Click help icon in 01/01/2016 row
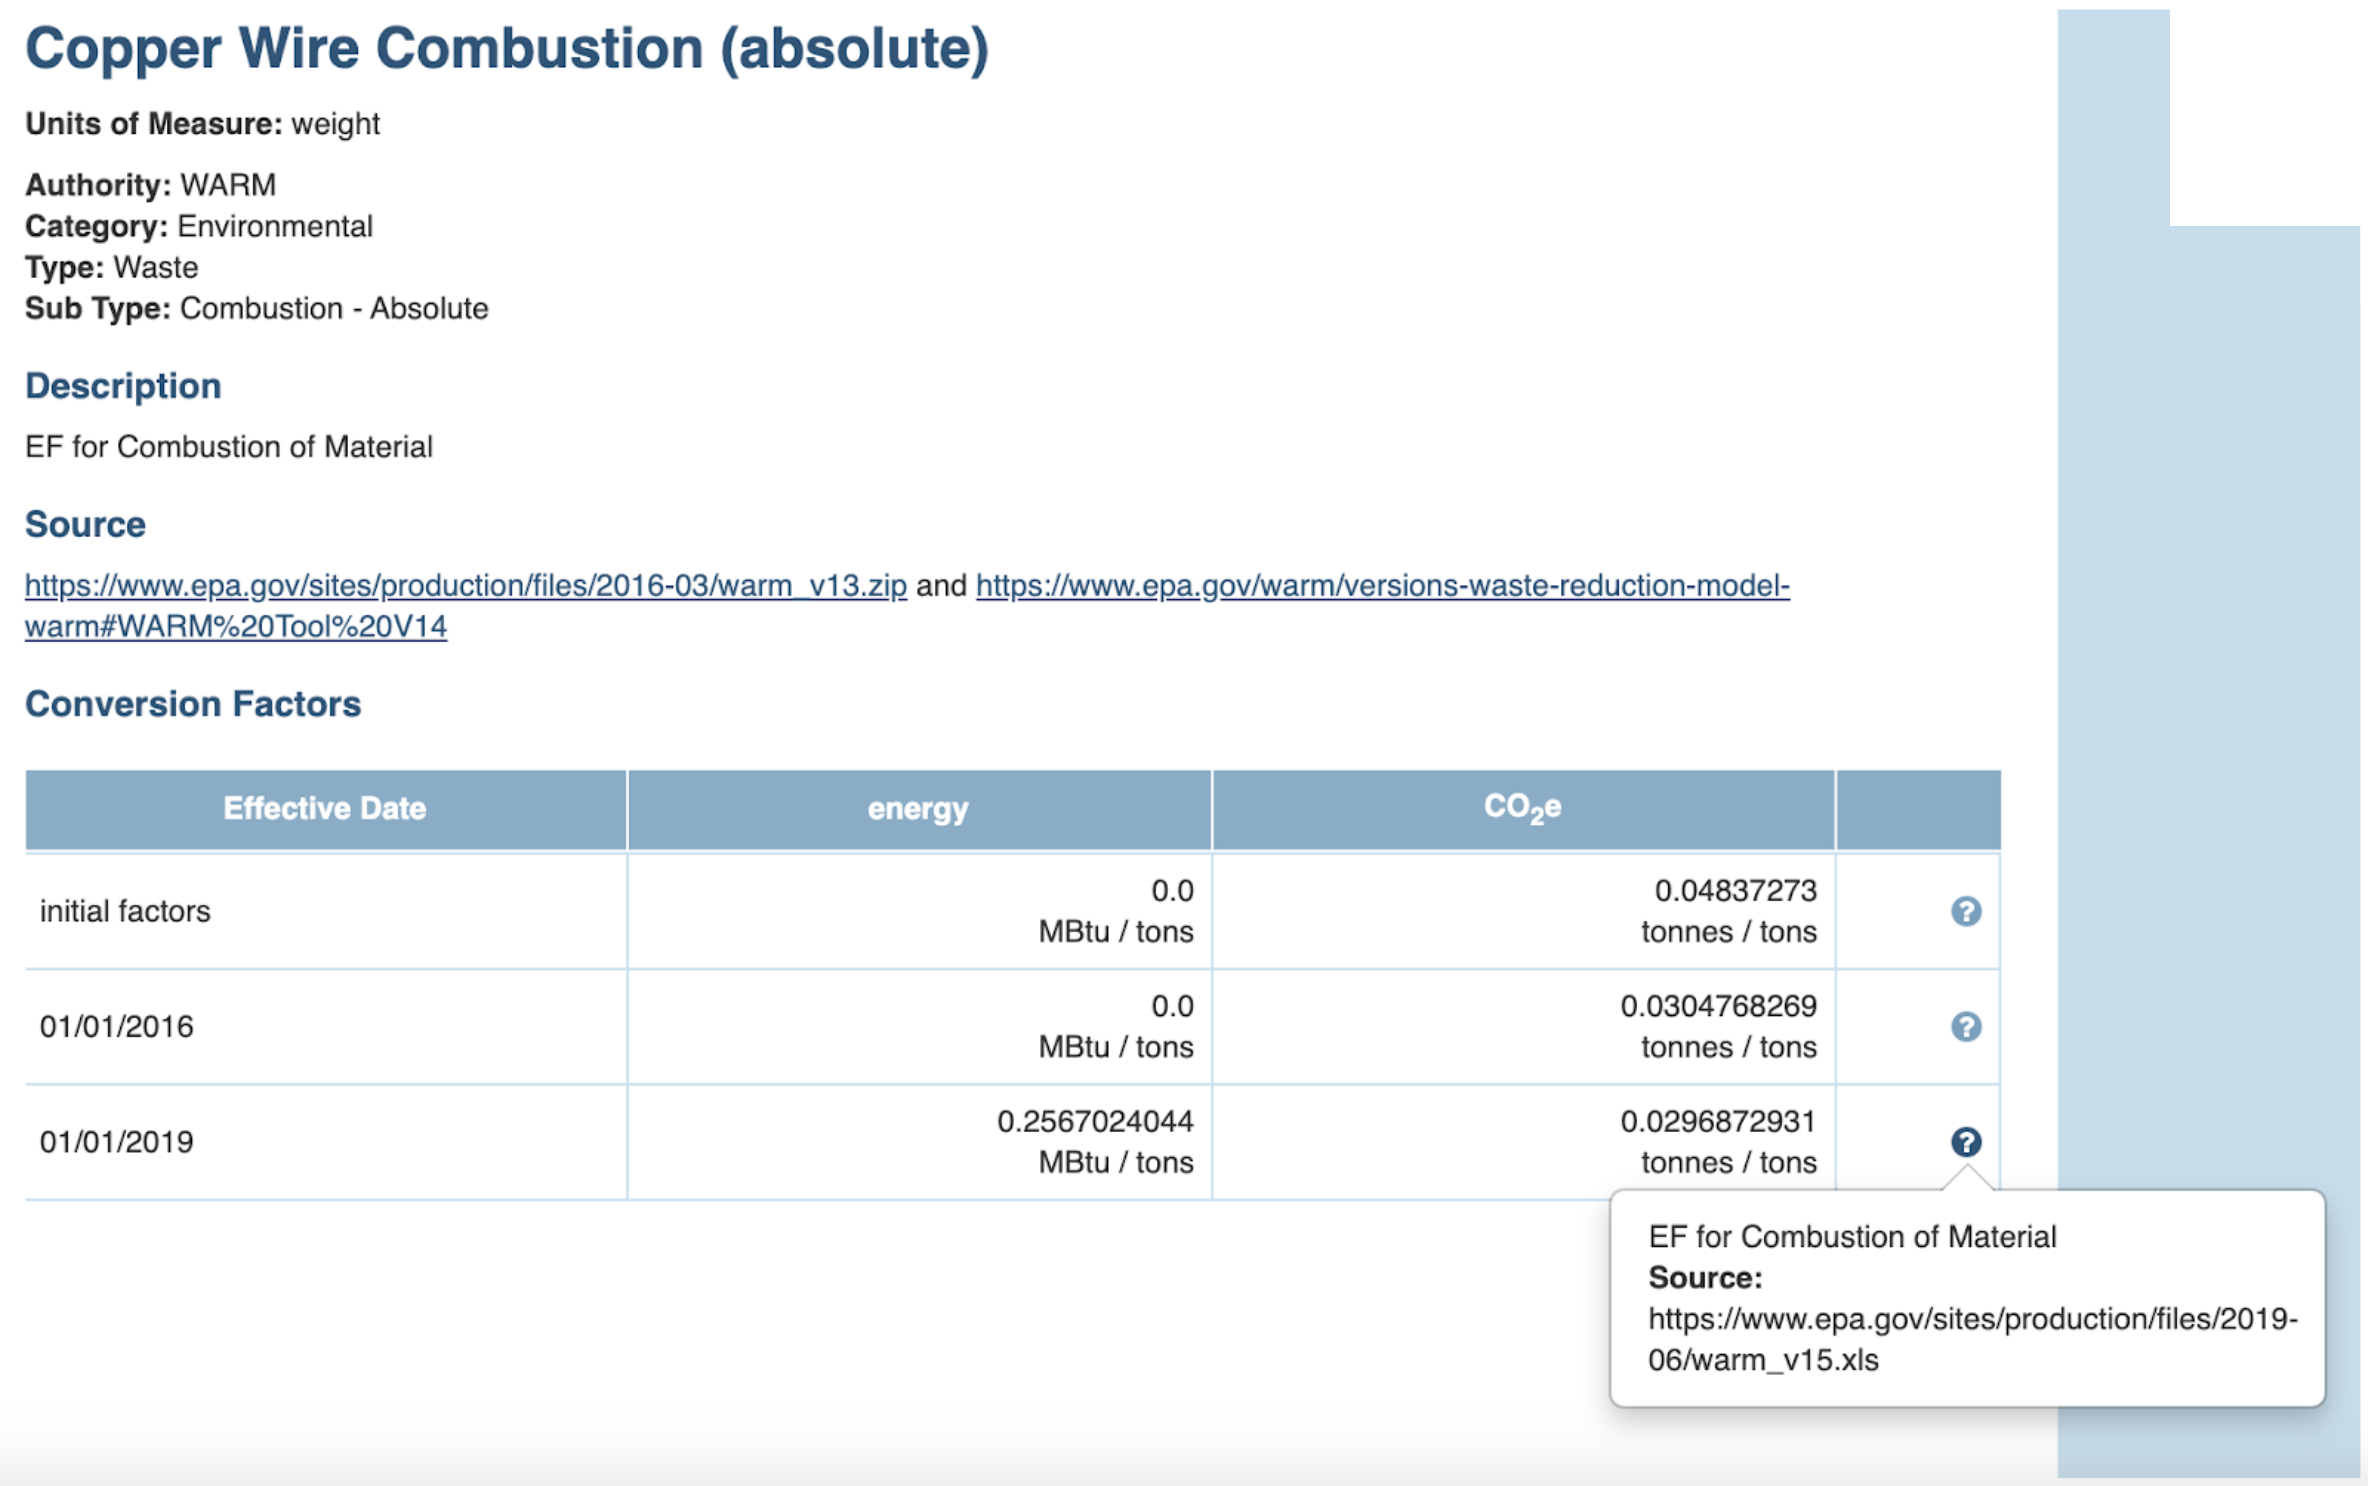Image resolution: width=2368 pixels, height=1486 pixels. click(x=1965, y=1026)
